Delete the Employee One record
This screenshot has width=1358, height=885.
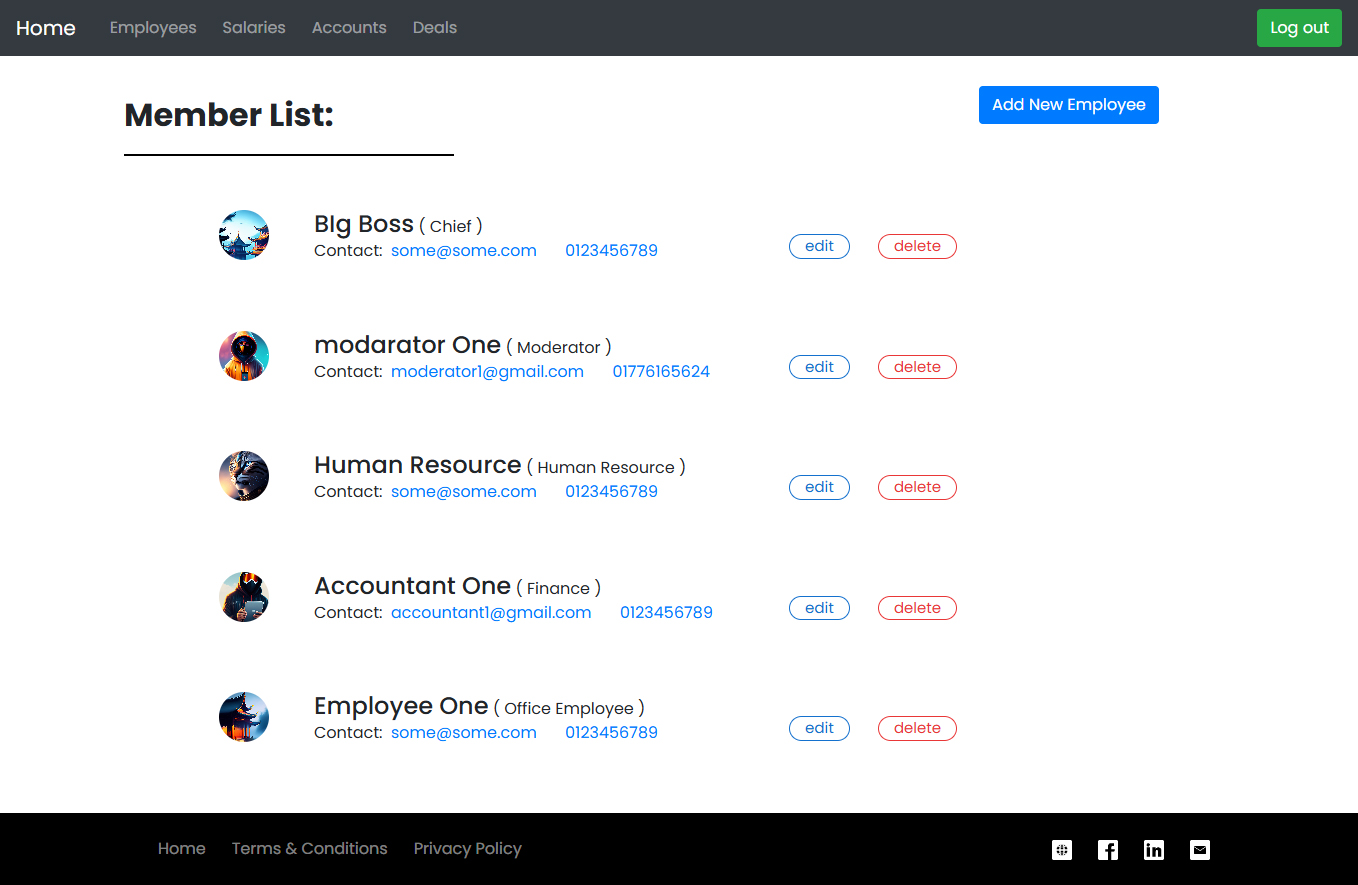click(x=917, y=728)
